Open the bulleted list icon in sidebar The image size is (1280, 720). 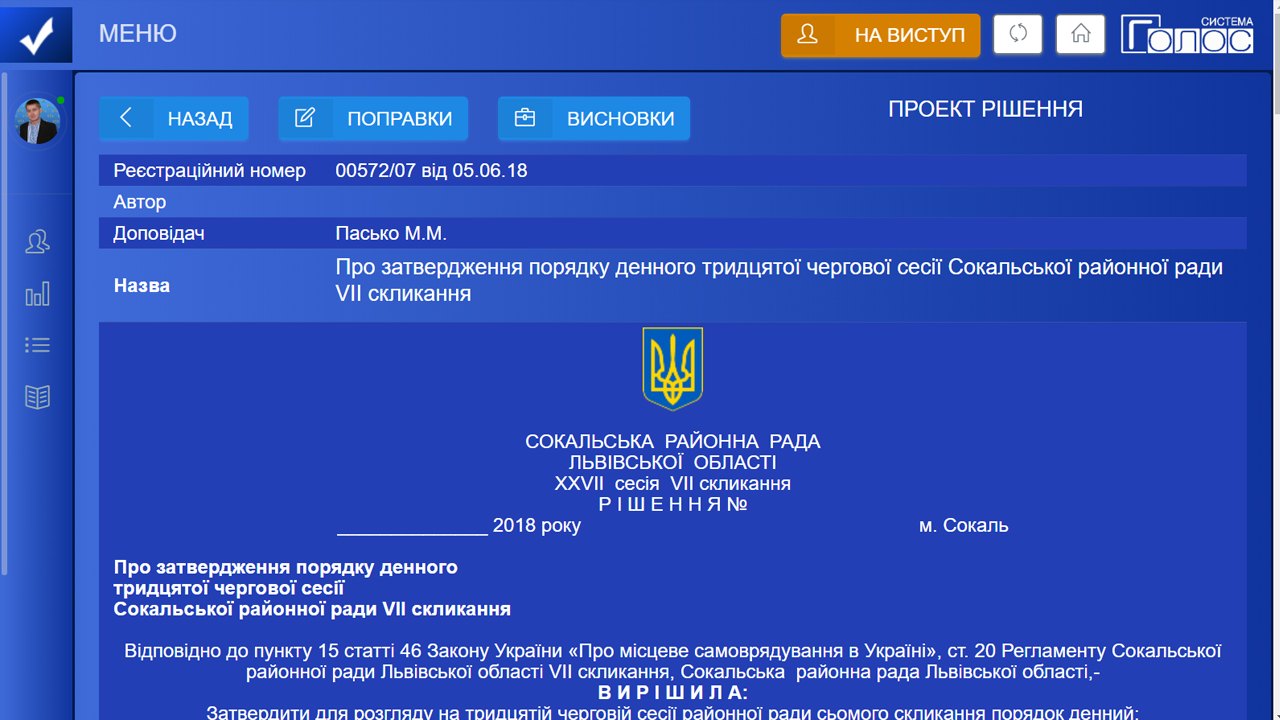coord(37,345)
